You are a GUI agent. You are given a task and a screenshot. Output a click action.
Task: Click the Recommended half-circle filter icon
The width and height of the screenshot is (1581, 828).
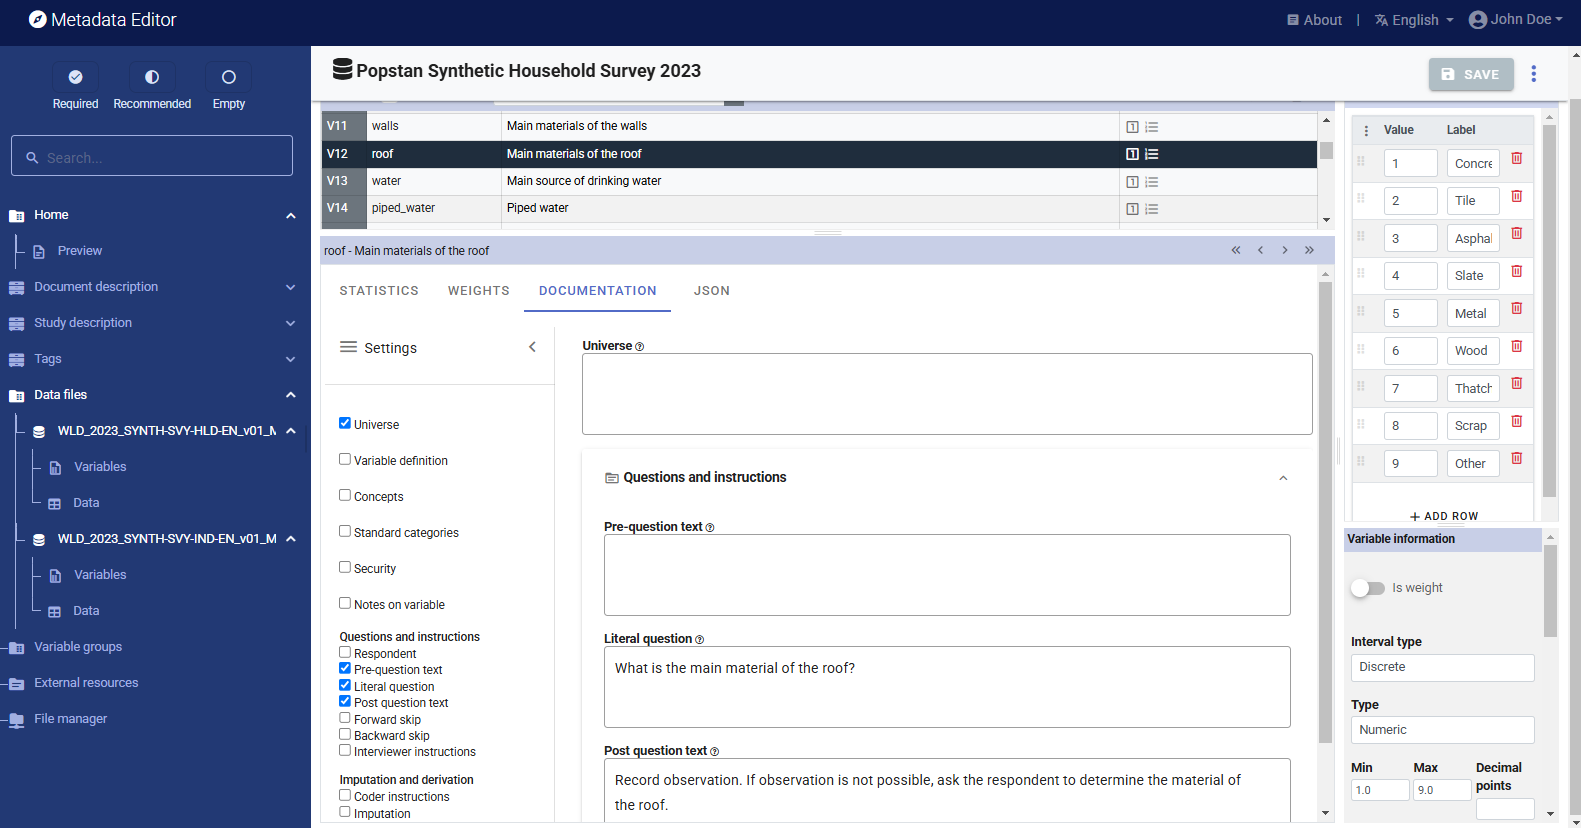[152, 77]
